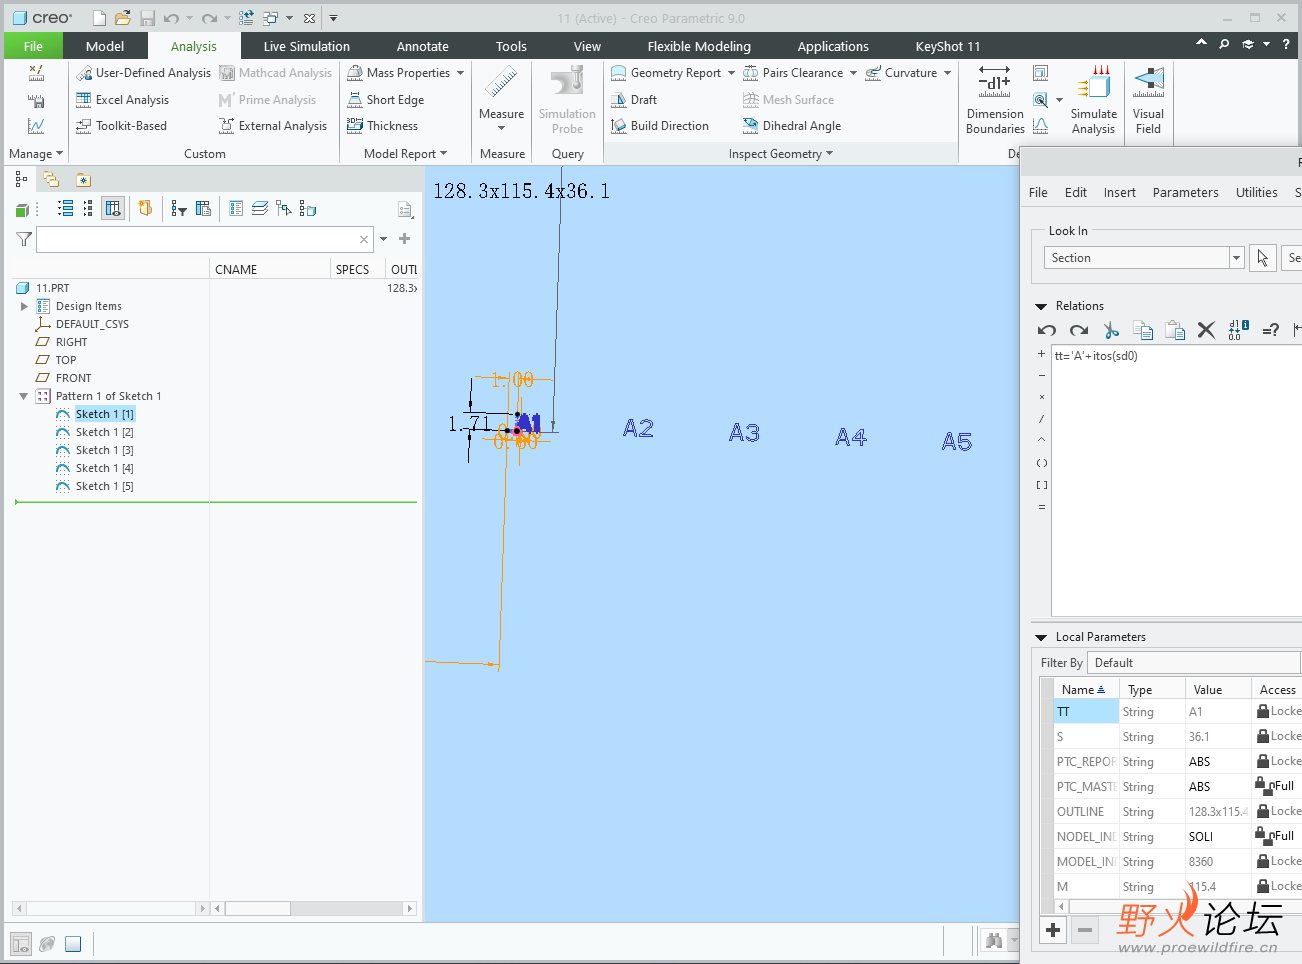This screenshot has width=1302, height=964.
Task: Add a new local parameter with plus button
Action: 1053,930
